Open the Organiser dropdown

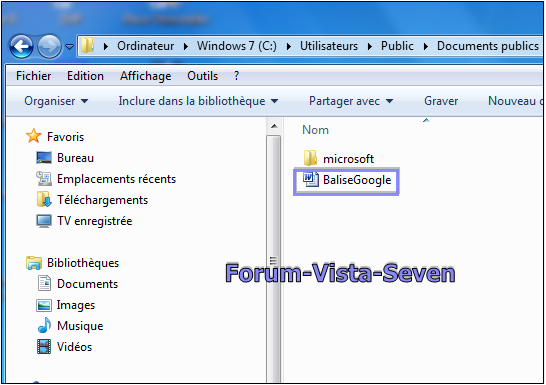pos(56,101)
